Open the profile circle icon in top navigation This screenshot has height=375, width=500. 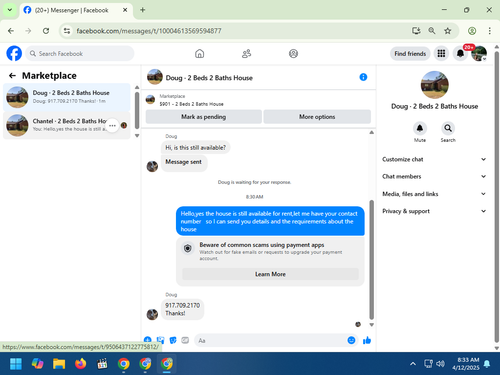(293, 53)
